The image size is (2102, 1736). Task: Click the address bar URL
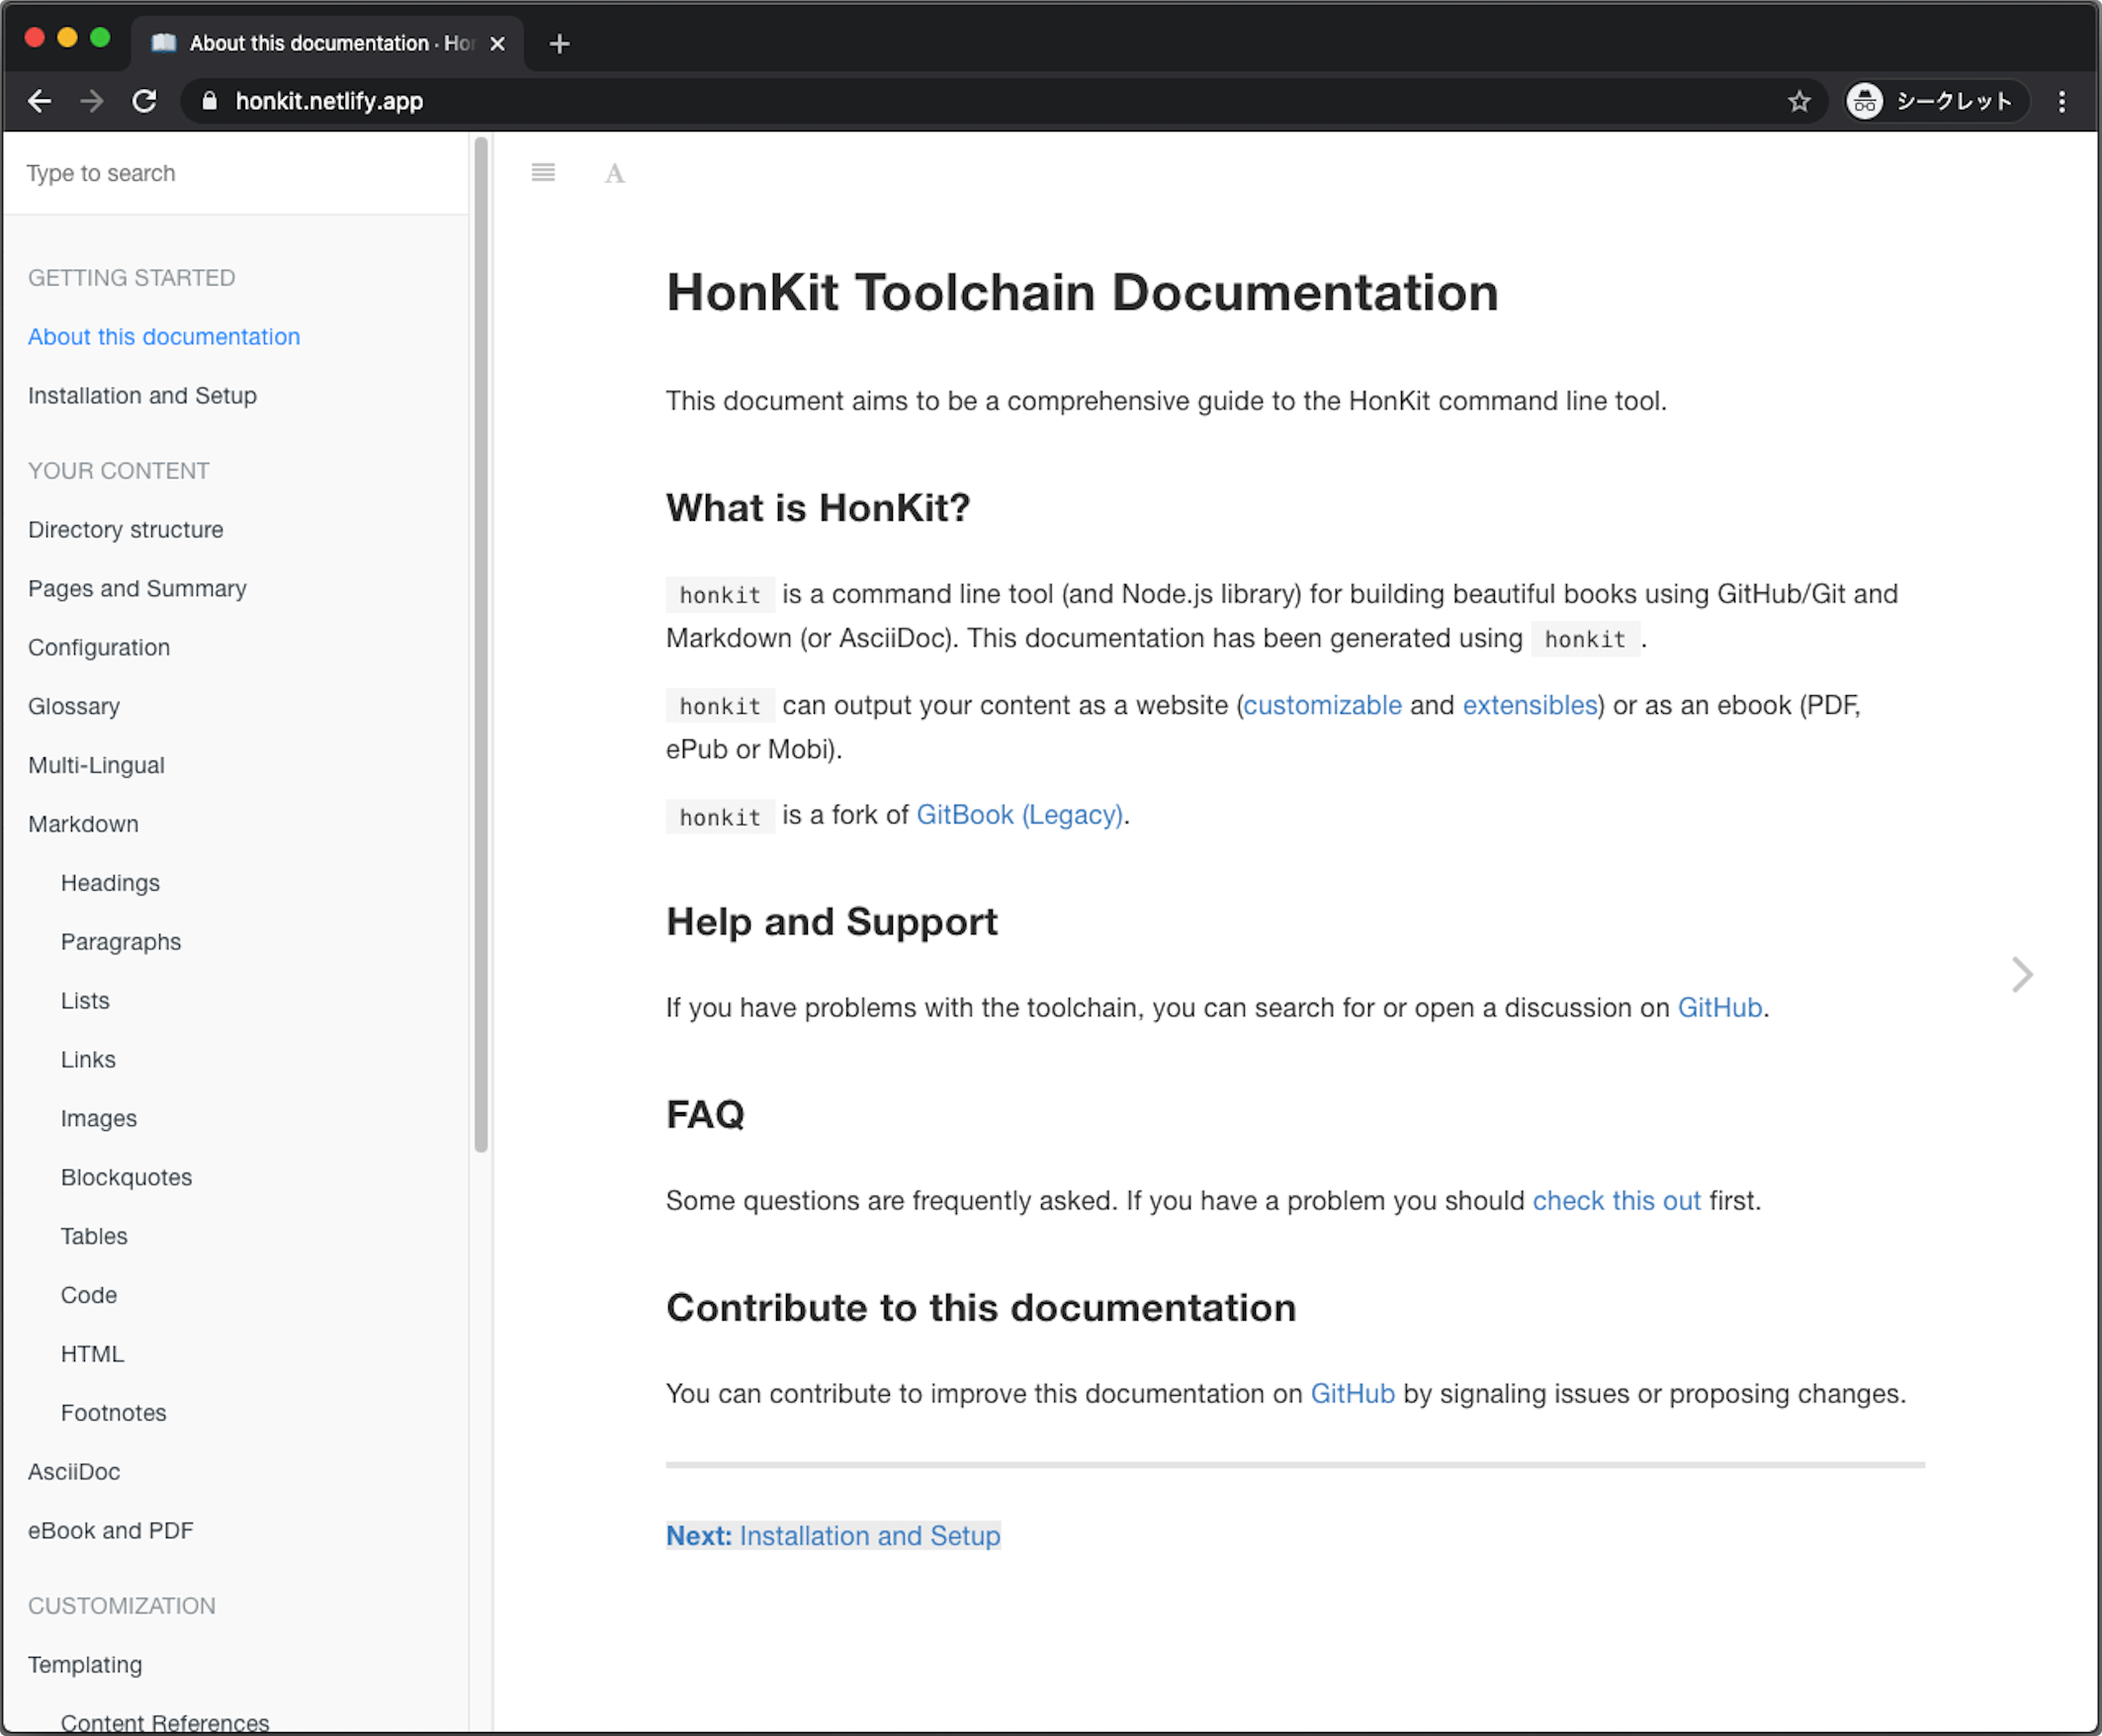(329, 101)
